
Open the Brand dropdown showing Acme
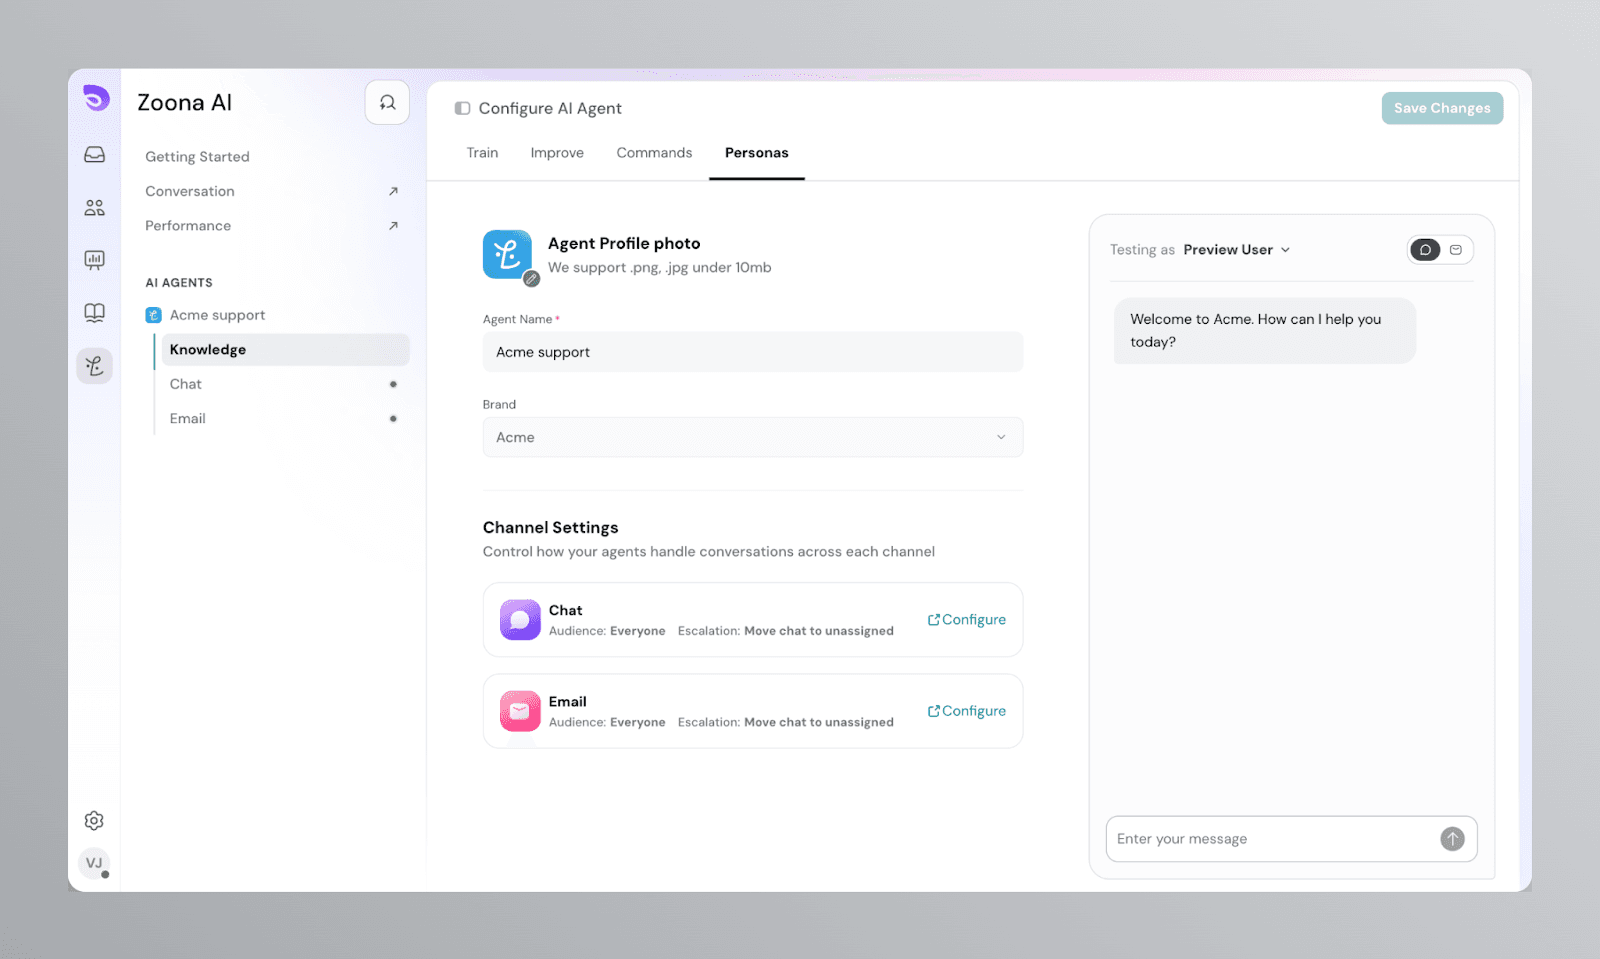pyautogui.click(x=752, y=437)
